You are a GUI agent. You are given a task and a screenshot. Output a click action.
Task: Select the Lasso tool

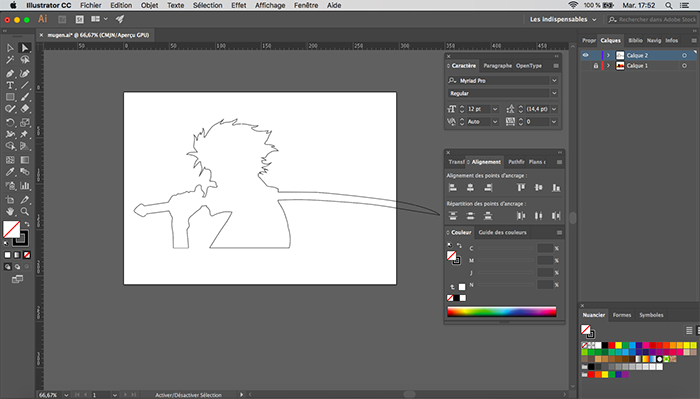point(25,60)
